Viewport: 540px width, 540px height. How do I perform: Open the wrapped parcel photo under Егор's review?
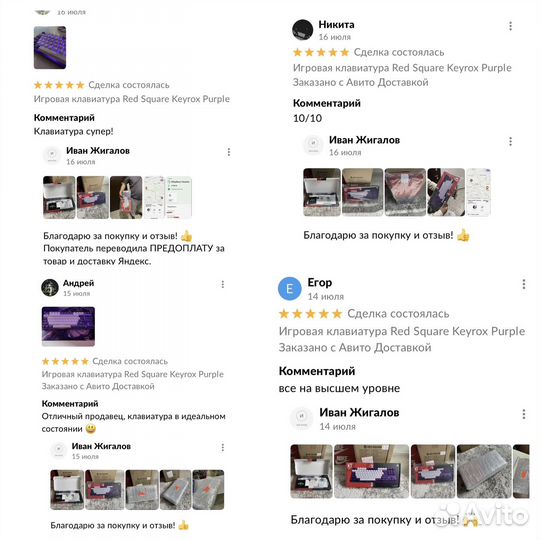[484, 471]
